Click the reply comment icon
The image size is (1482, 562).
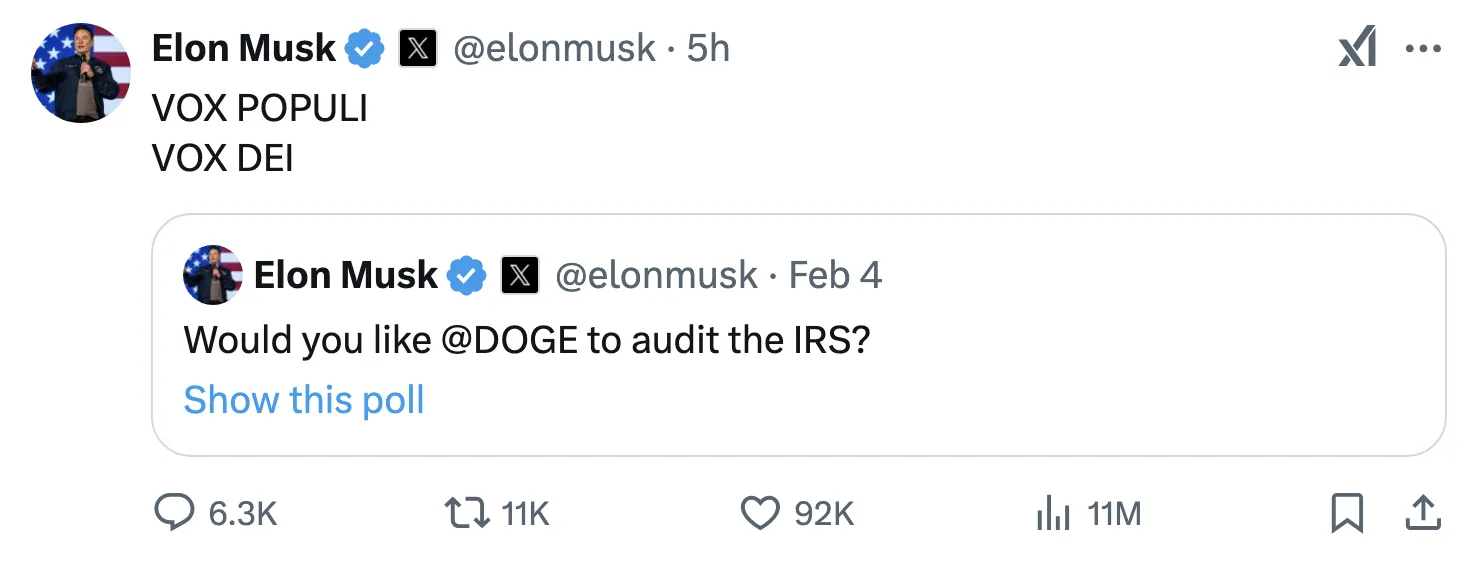[x=175, y=514]
